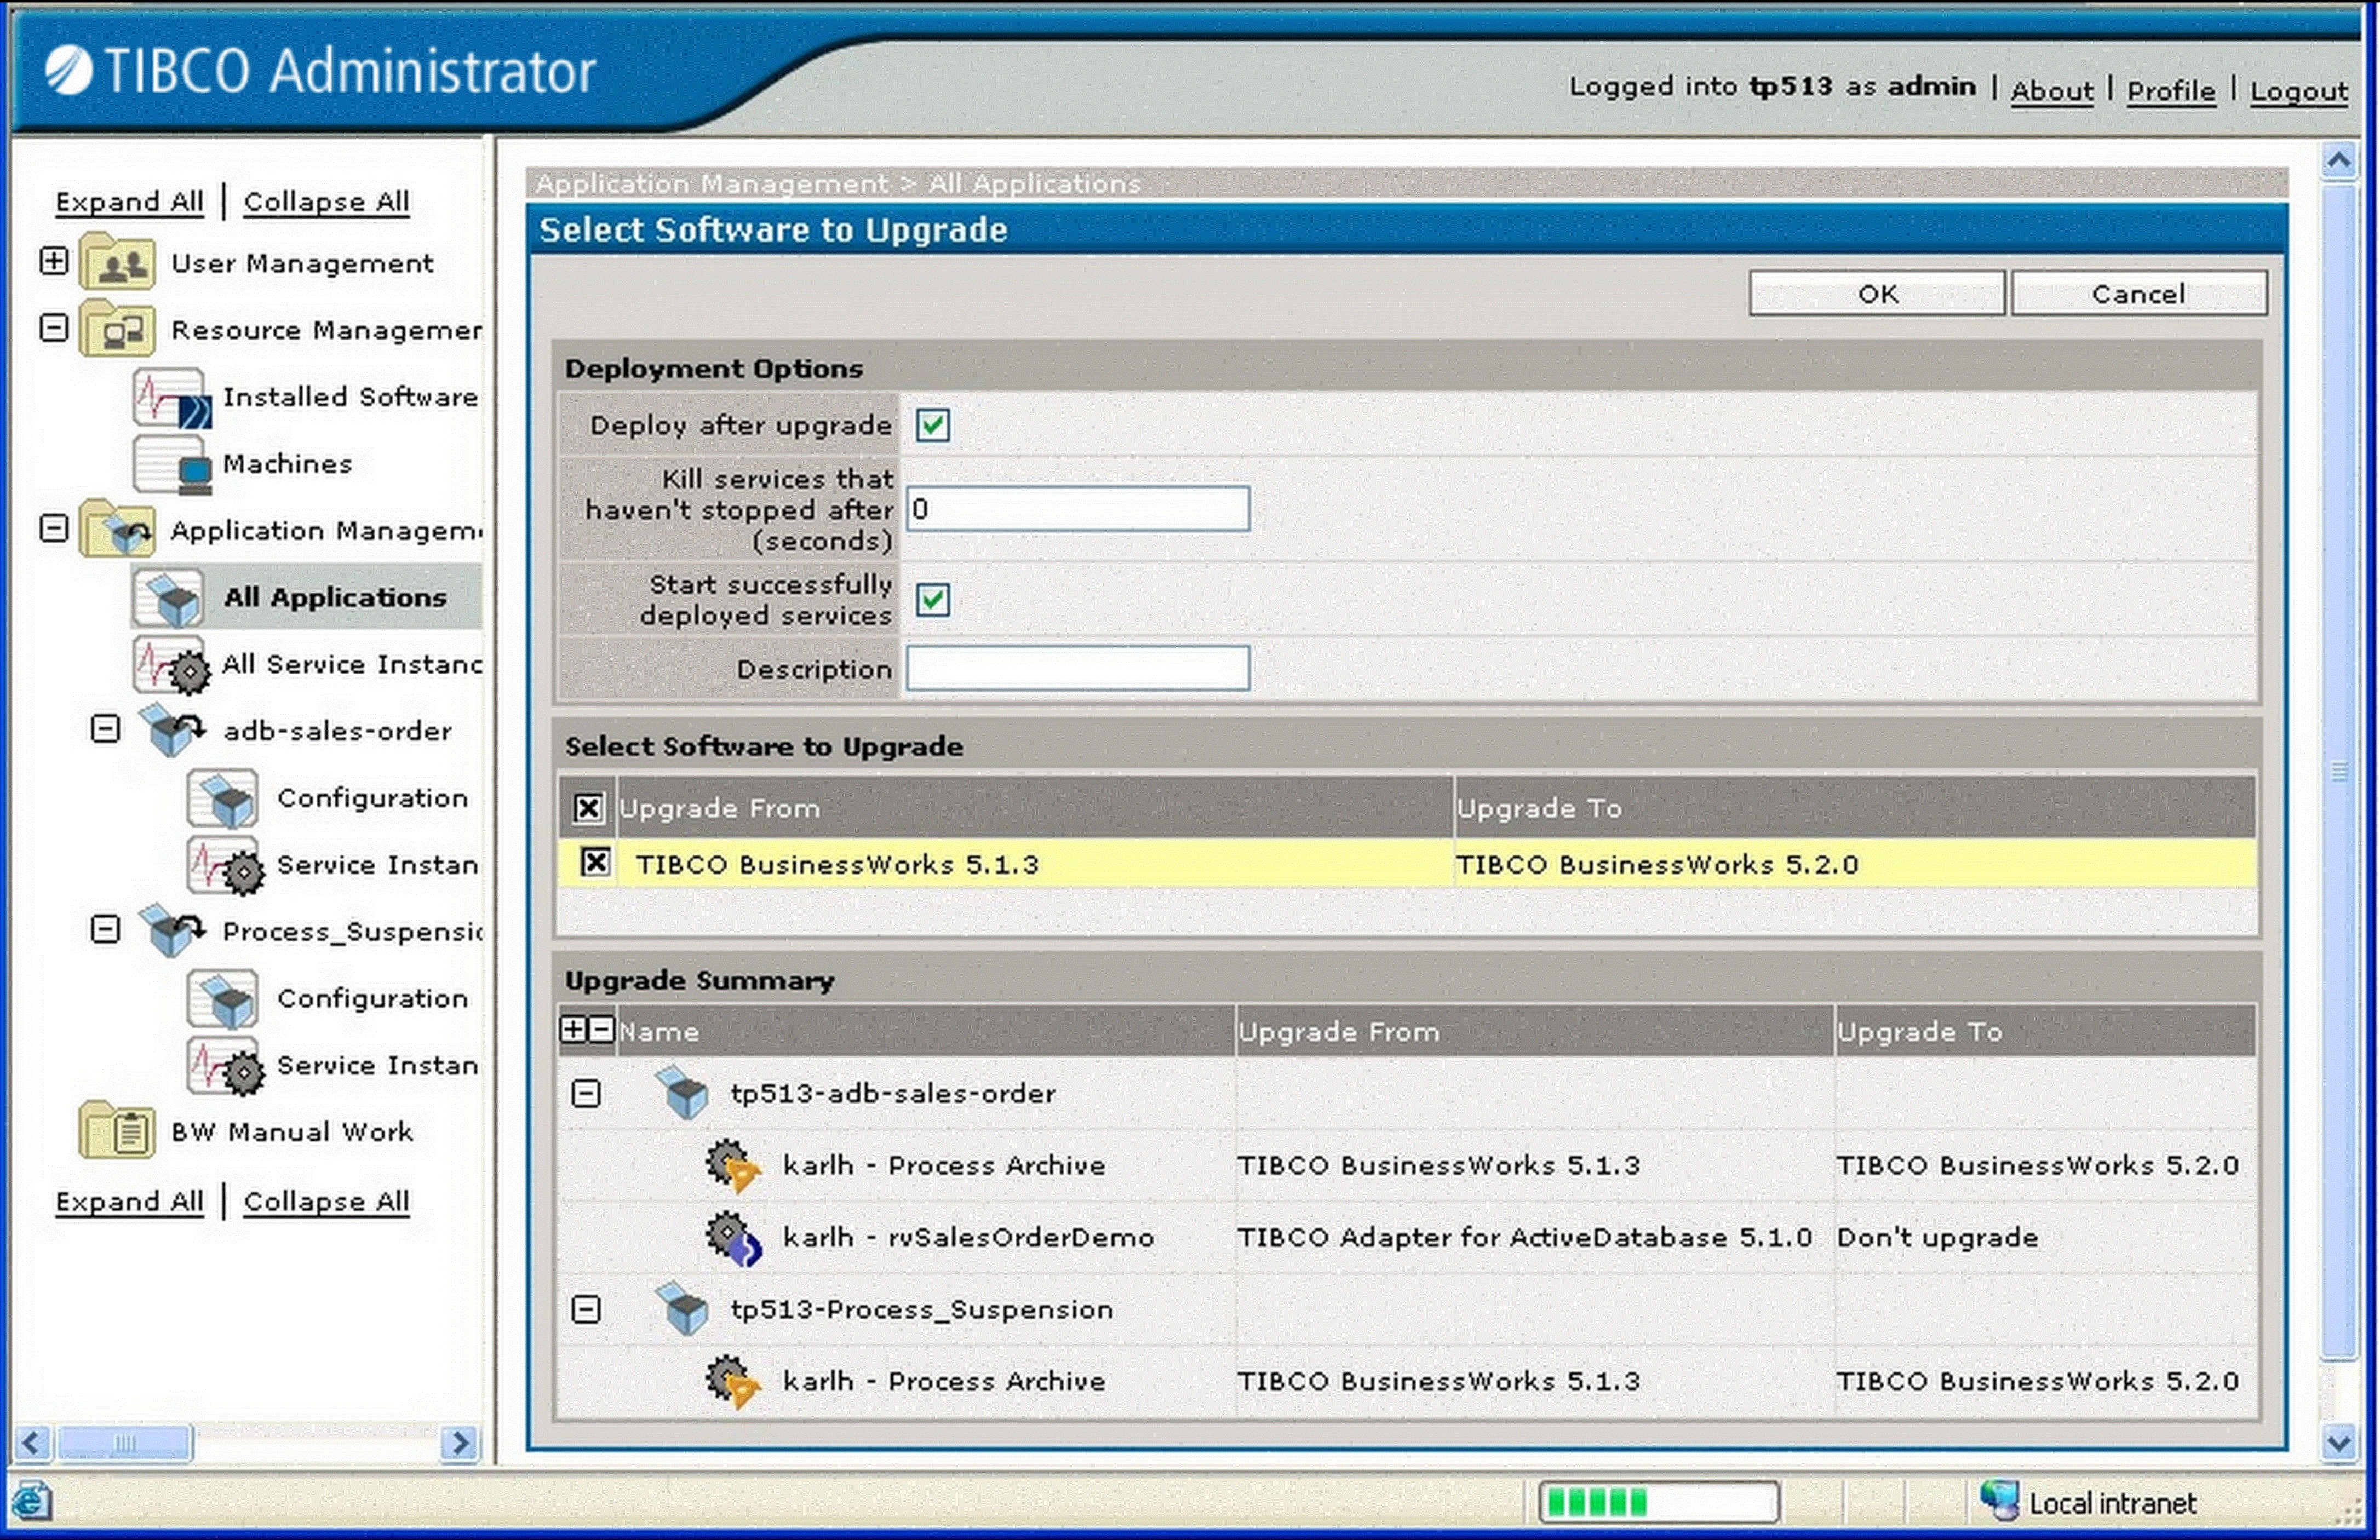Viewport: 2380px width, 1540px height.
Task: Toggle Start successfully deployed services checkbox
Action: click(x=932, y=600)
